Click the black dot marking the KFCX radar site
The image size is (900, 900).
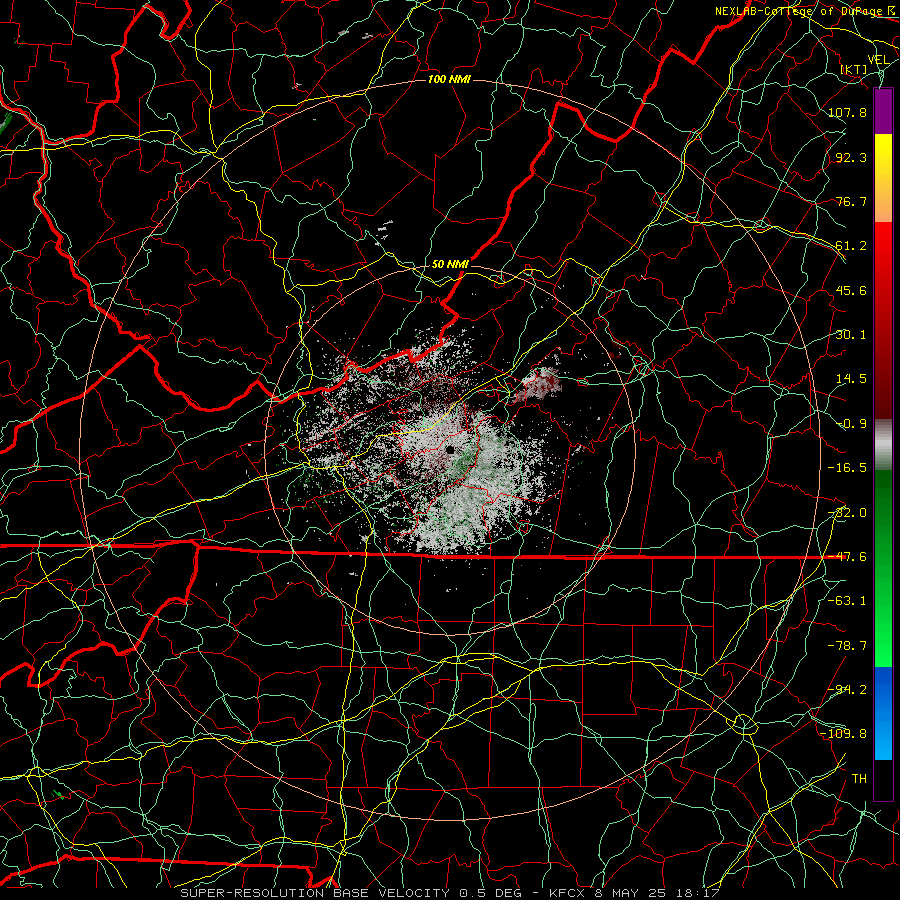(x=450, y=450)
